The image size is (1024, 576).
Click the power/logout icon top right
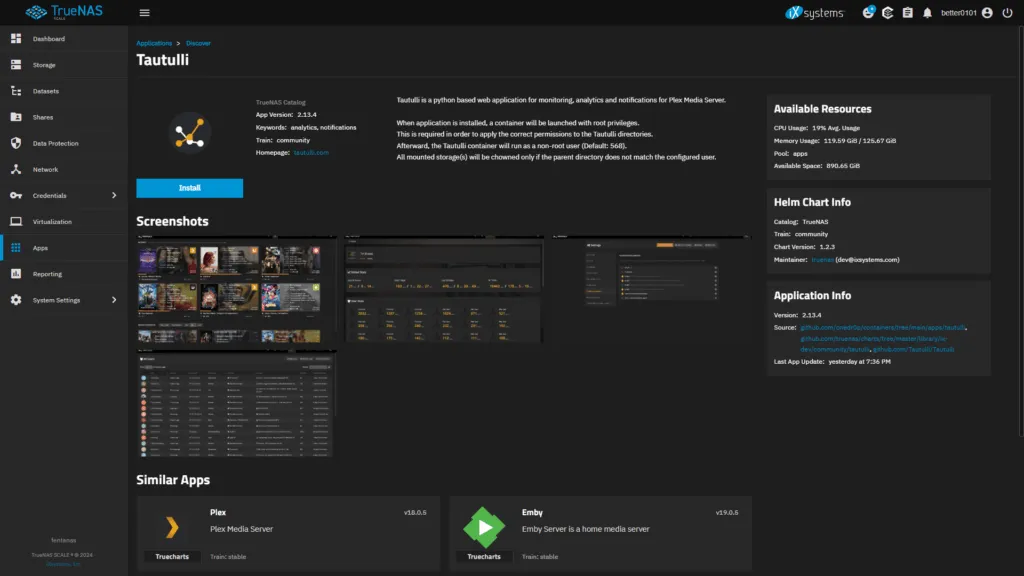point(1009,13)
